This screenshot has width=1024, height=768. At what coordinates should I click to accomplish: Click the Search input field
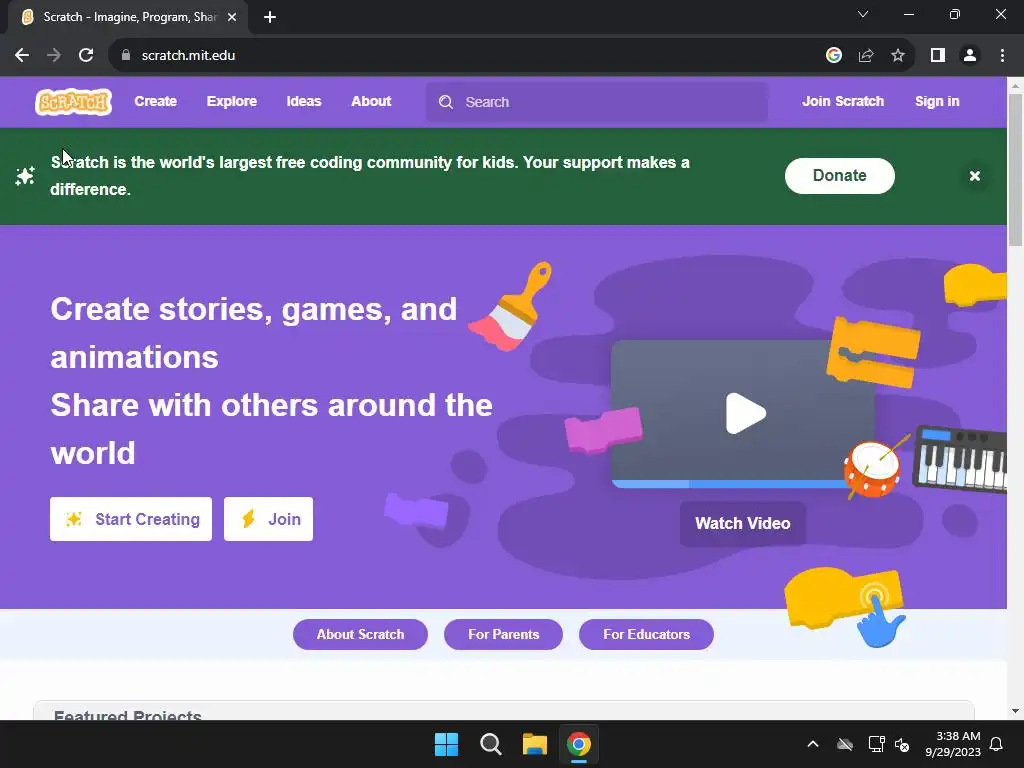(x=597, y=102)
